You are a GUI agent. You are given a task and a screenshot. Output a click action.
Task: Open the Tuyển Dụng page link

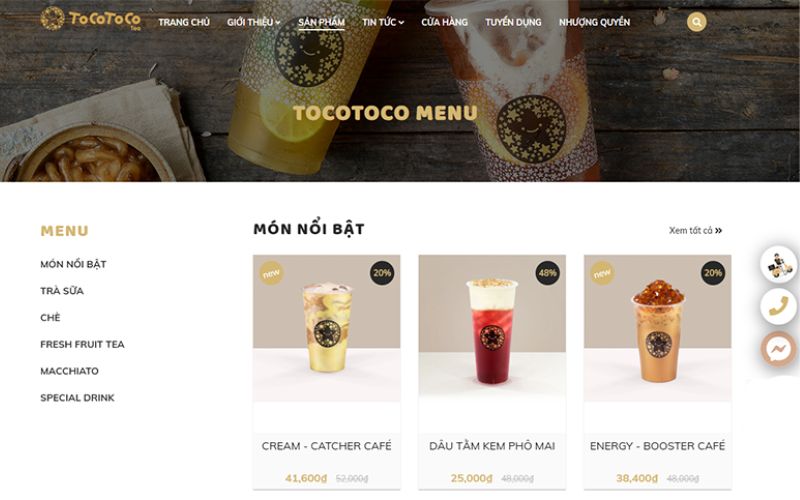point(513,22)
